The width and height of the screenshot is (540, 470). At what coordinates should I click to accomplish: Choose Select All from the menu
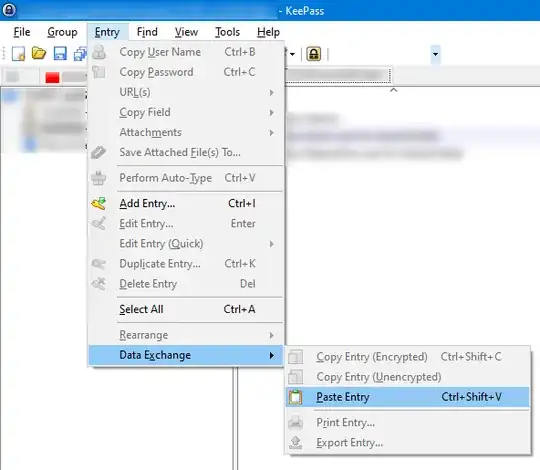click(186, 309)
